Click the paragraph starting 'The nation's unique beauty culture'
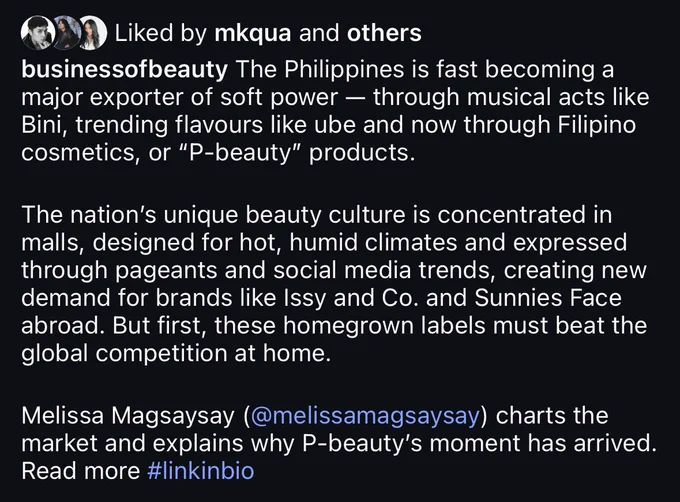680x502 pixels. (x=334, y=284)
